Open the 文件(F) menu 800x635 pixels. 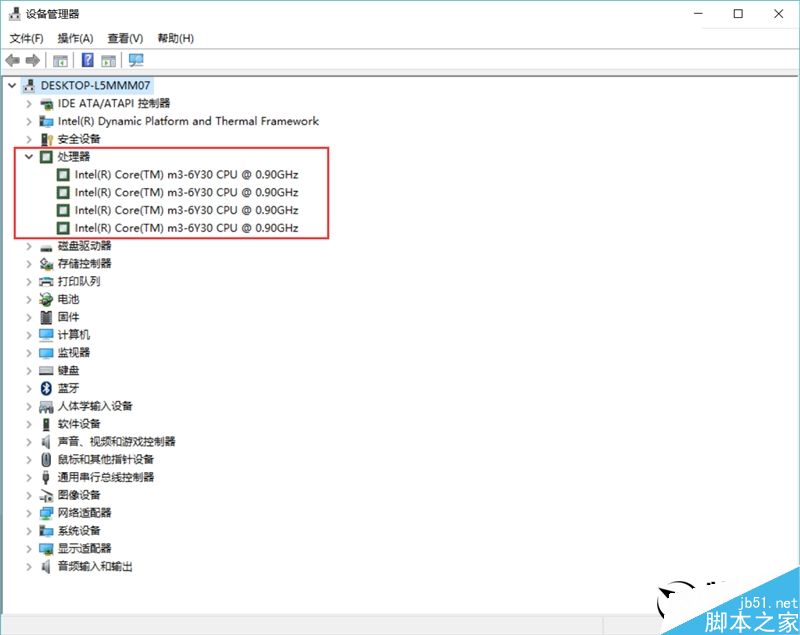[x=27, y=38]
